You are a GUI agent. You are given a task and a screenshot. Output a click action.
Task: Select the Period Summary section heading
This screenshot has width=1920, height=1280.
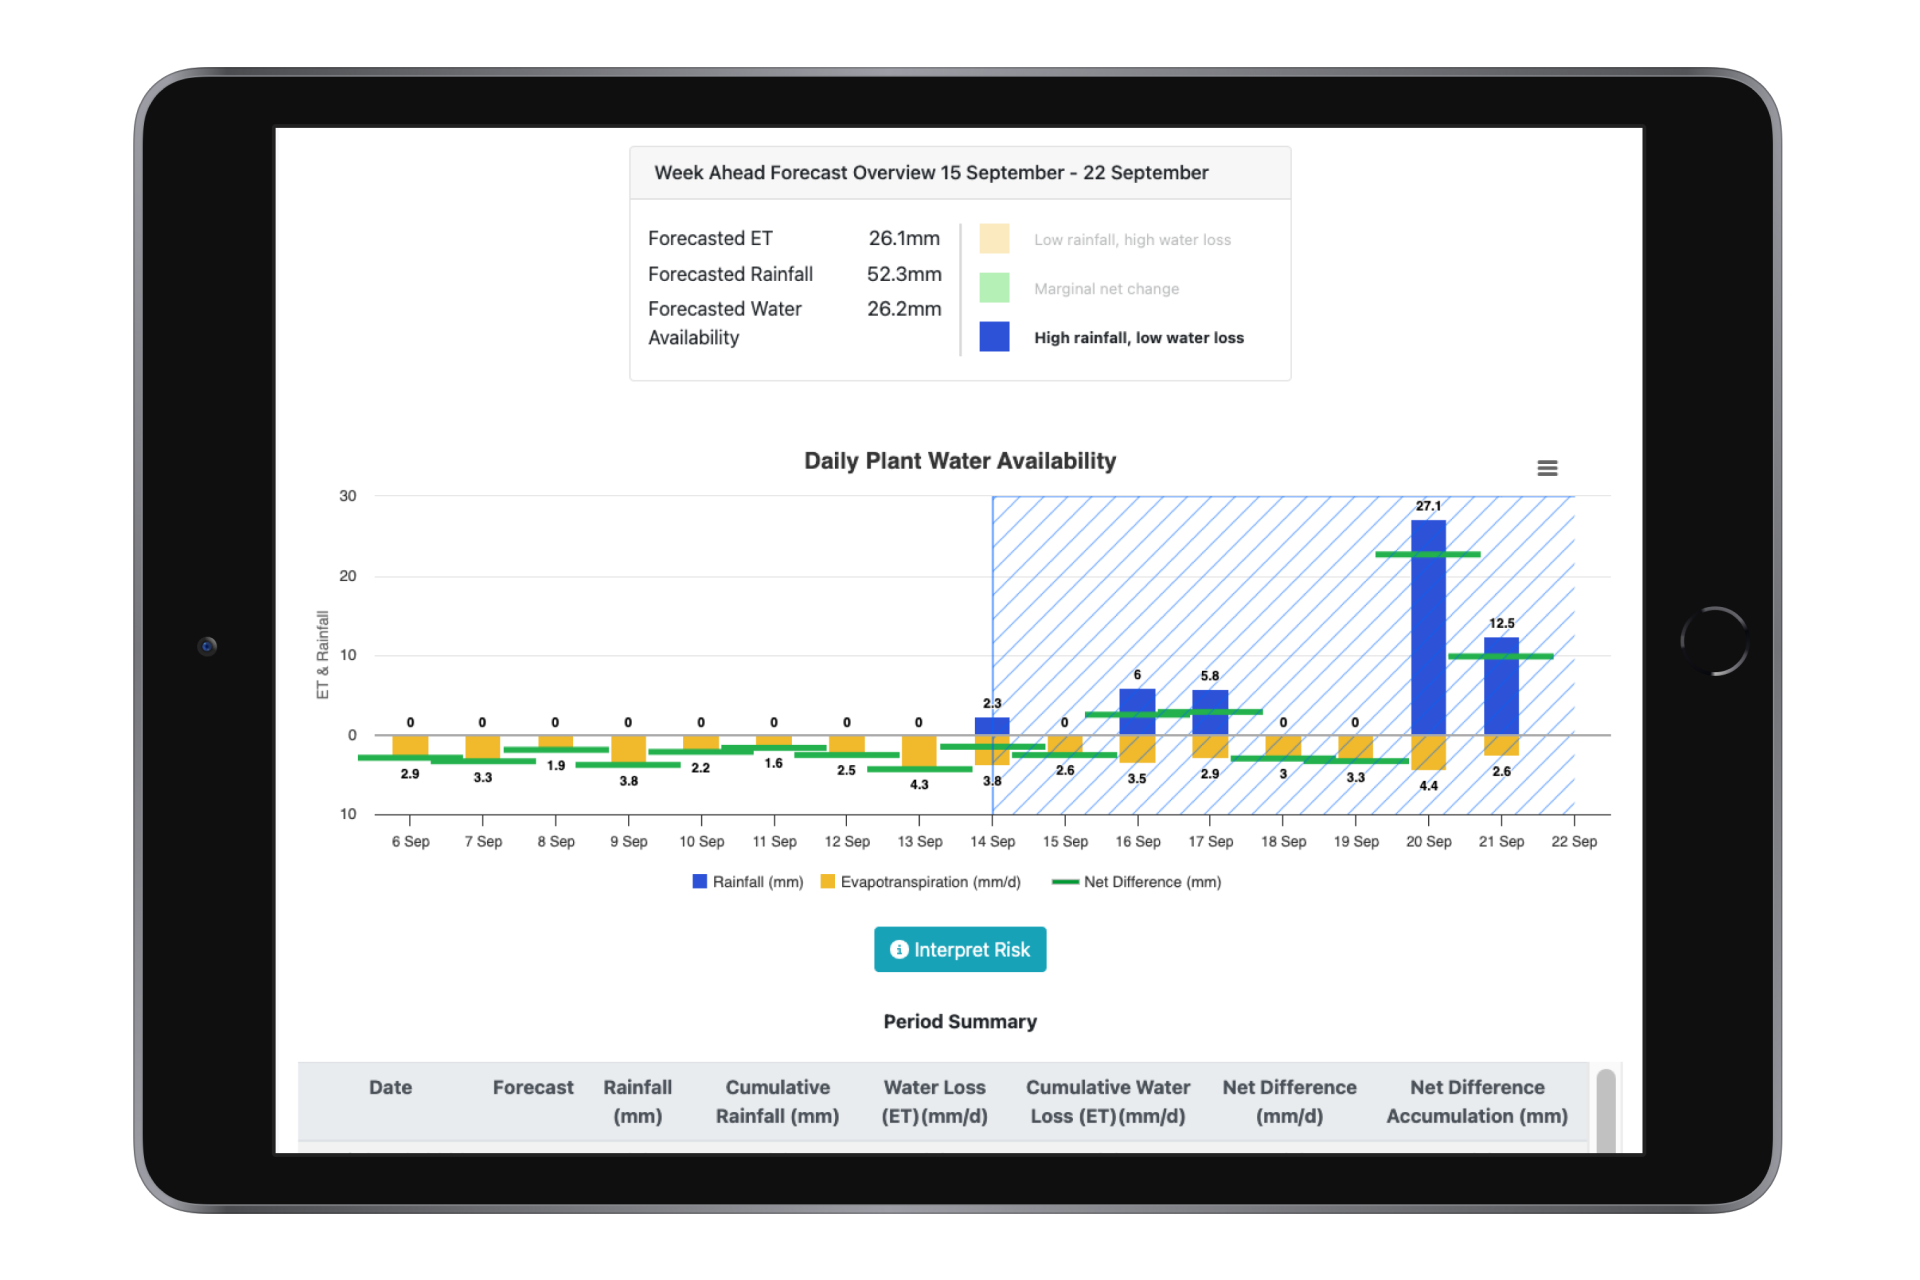click(959, 1021)
